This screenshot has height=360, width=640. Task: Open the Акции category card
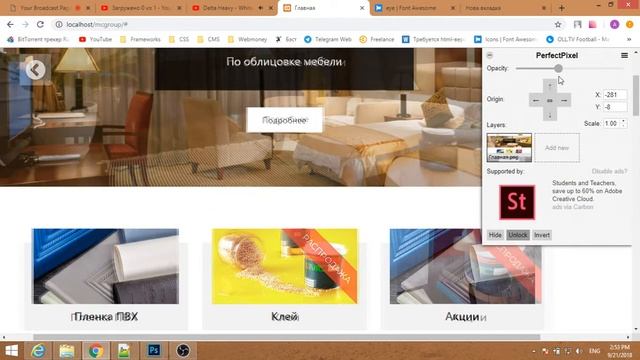point(463,279)
